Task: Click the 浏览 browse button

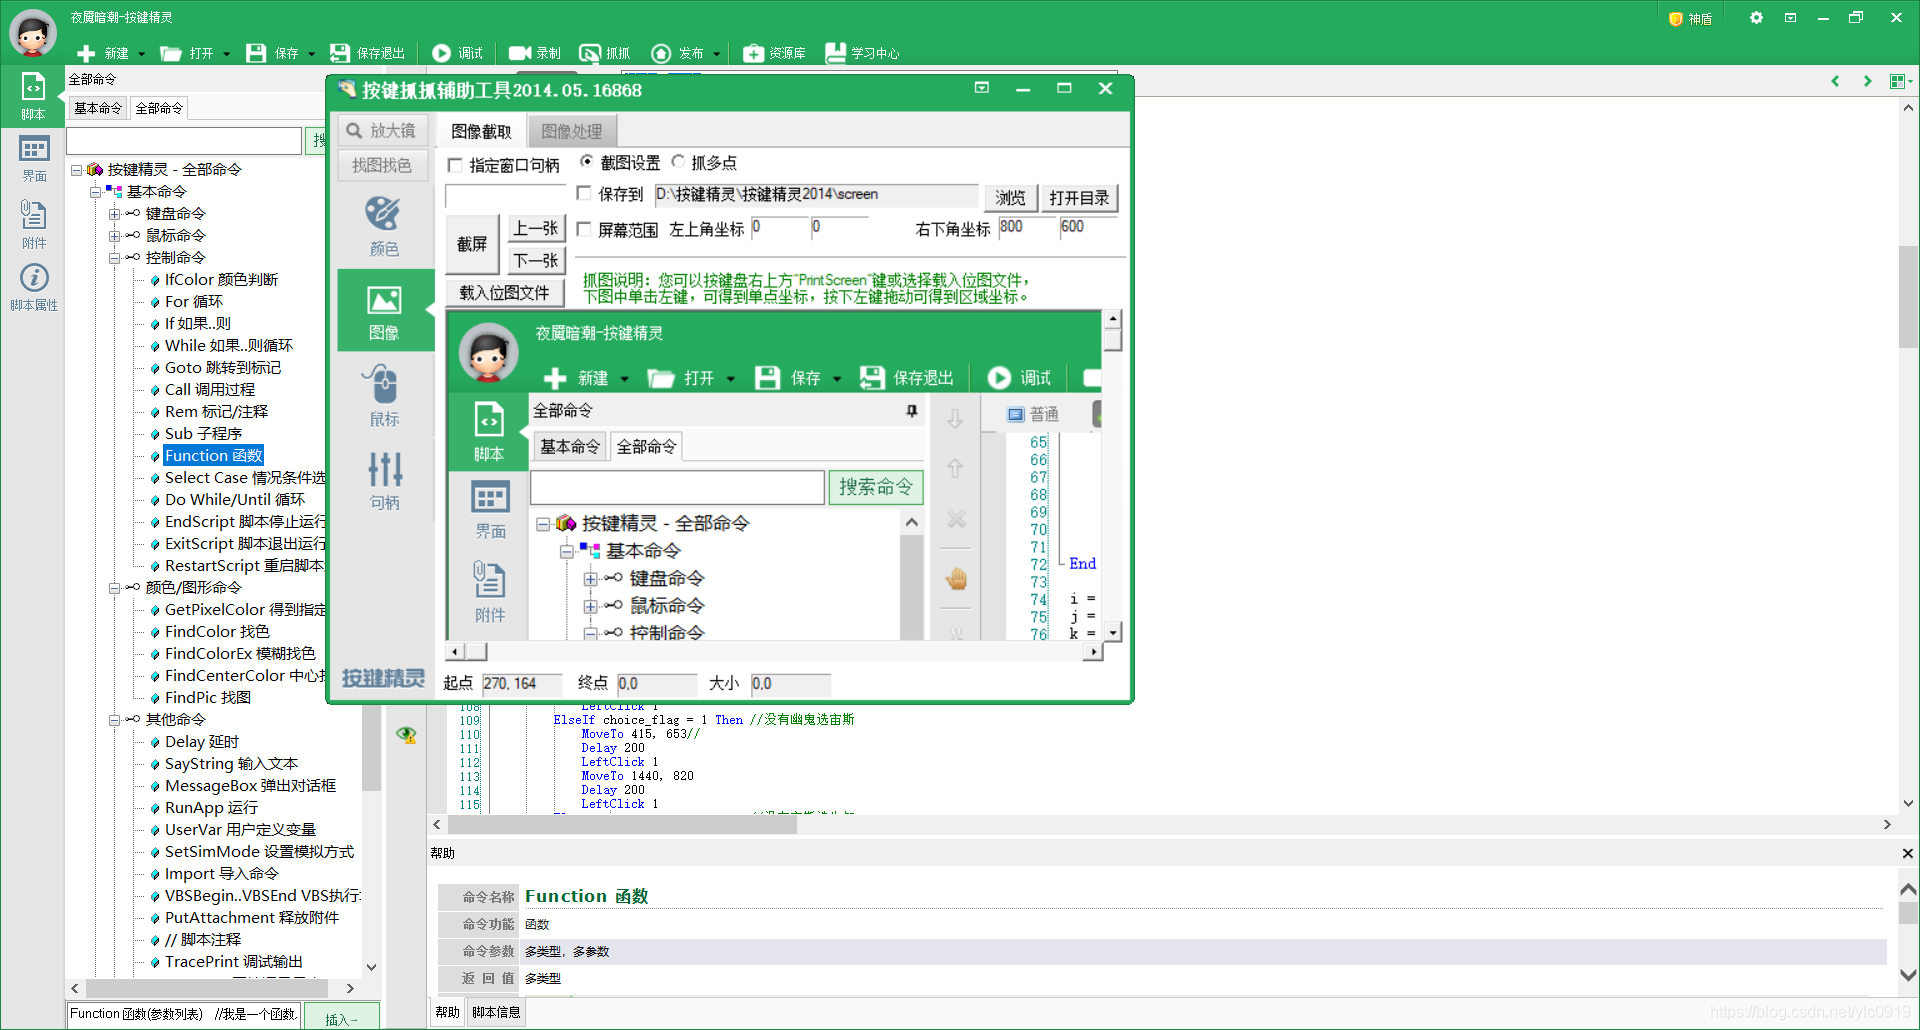Action: [x=1011, y=198]
